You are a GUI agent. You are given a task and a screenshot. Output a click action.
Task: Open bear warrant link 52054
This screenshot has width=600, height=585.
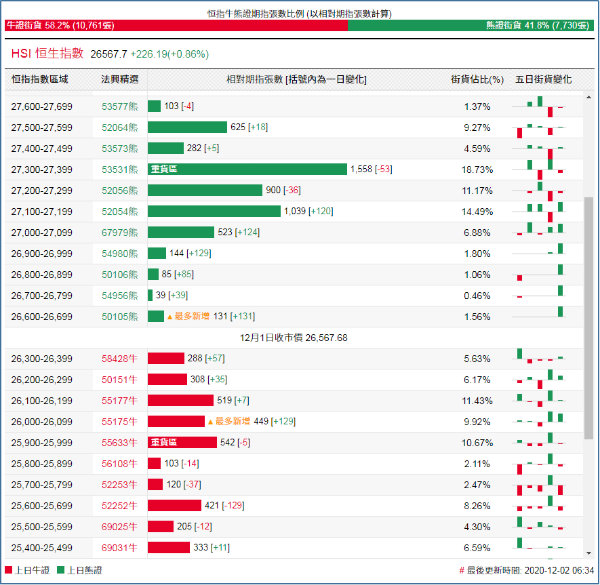coord(119,212)
